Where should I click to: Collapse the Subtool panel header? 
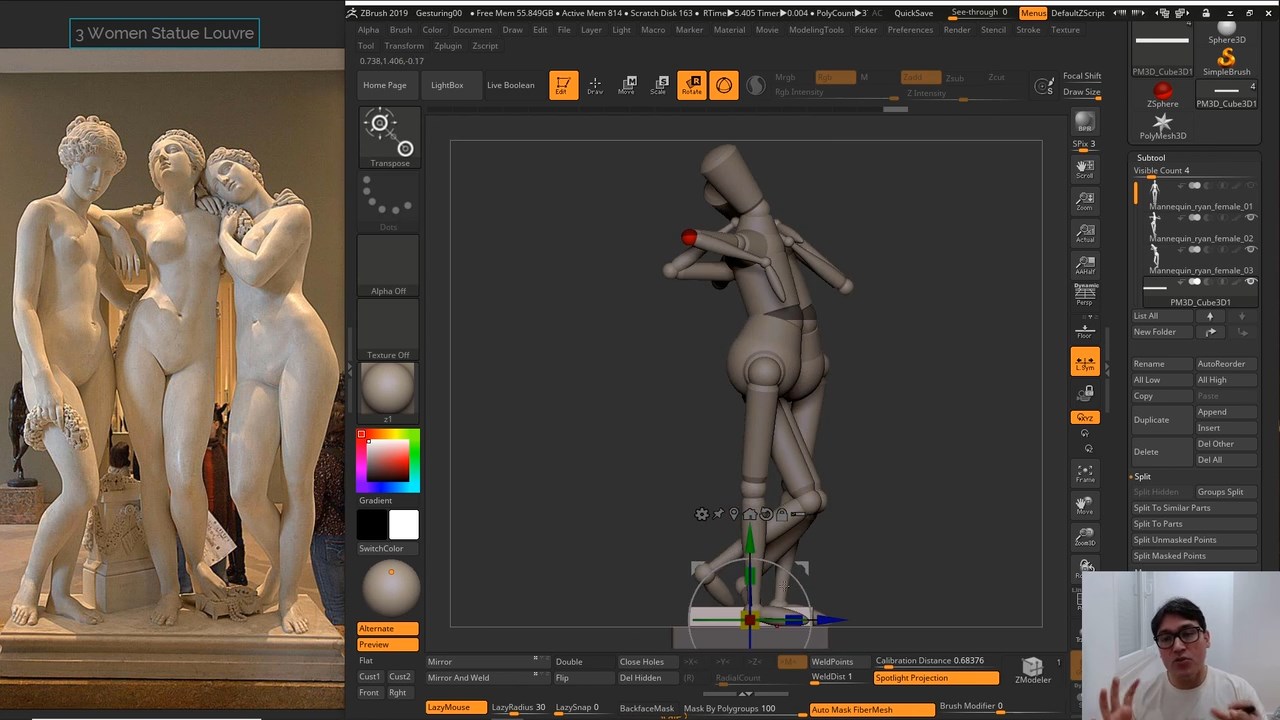pos(1151,157)
